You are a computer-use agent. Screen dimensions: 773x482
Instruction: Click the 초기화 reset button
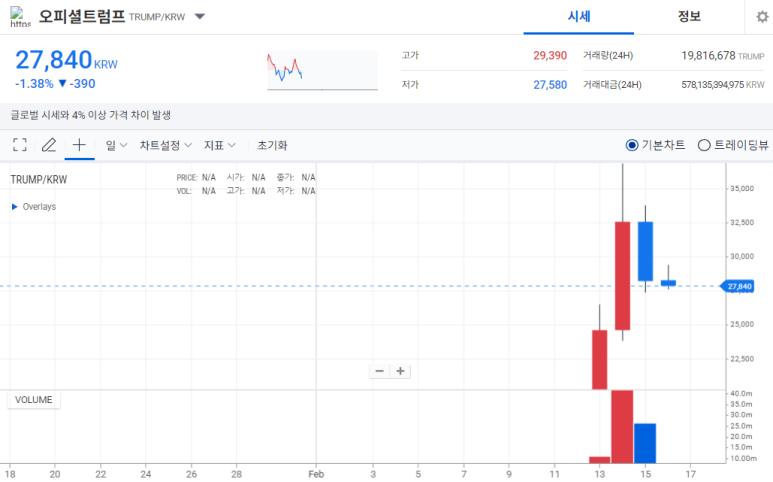(272, 145)
